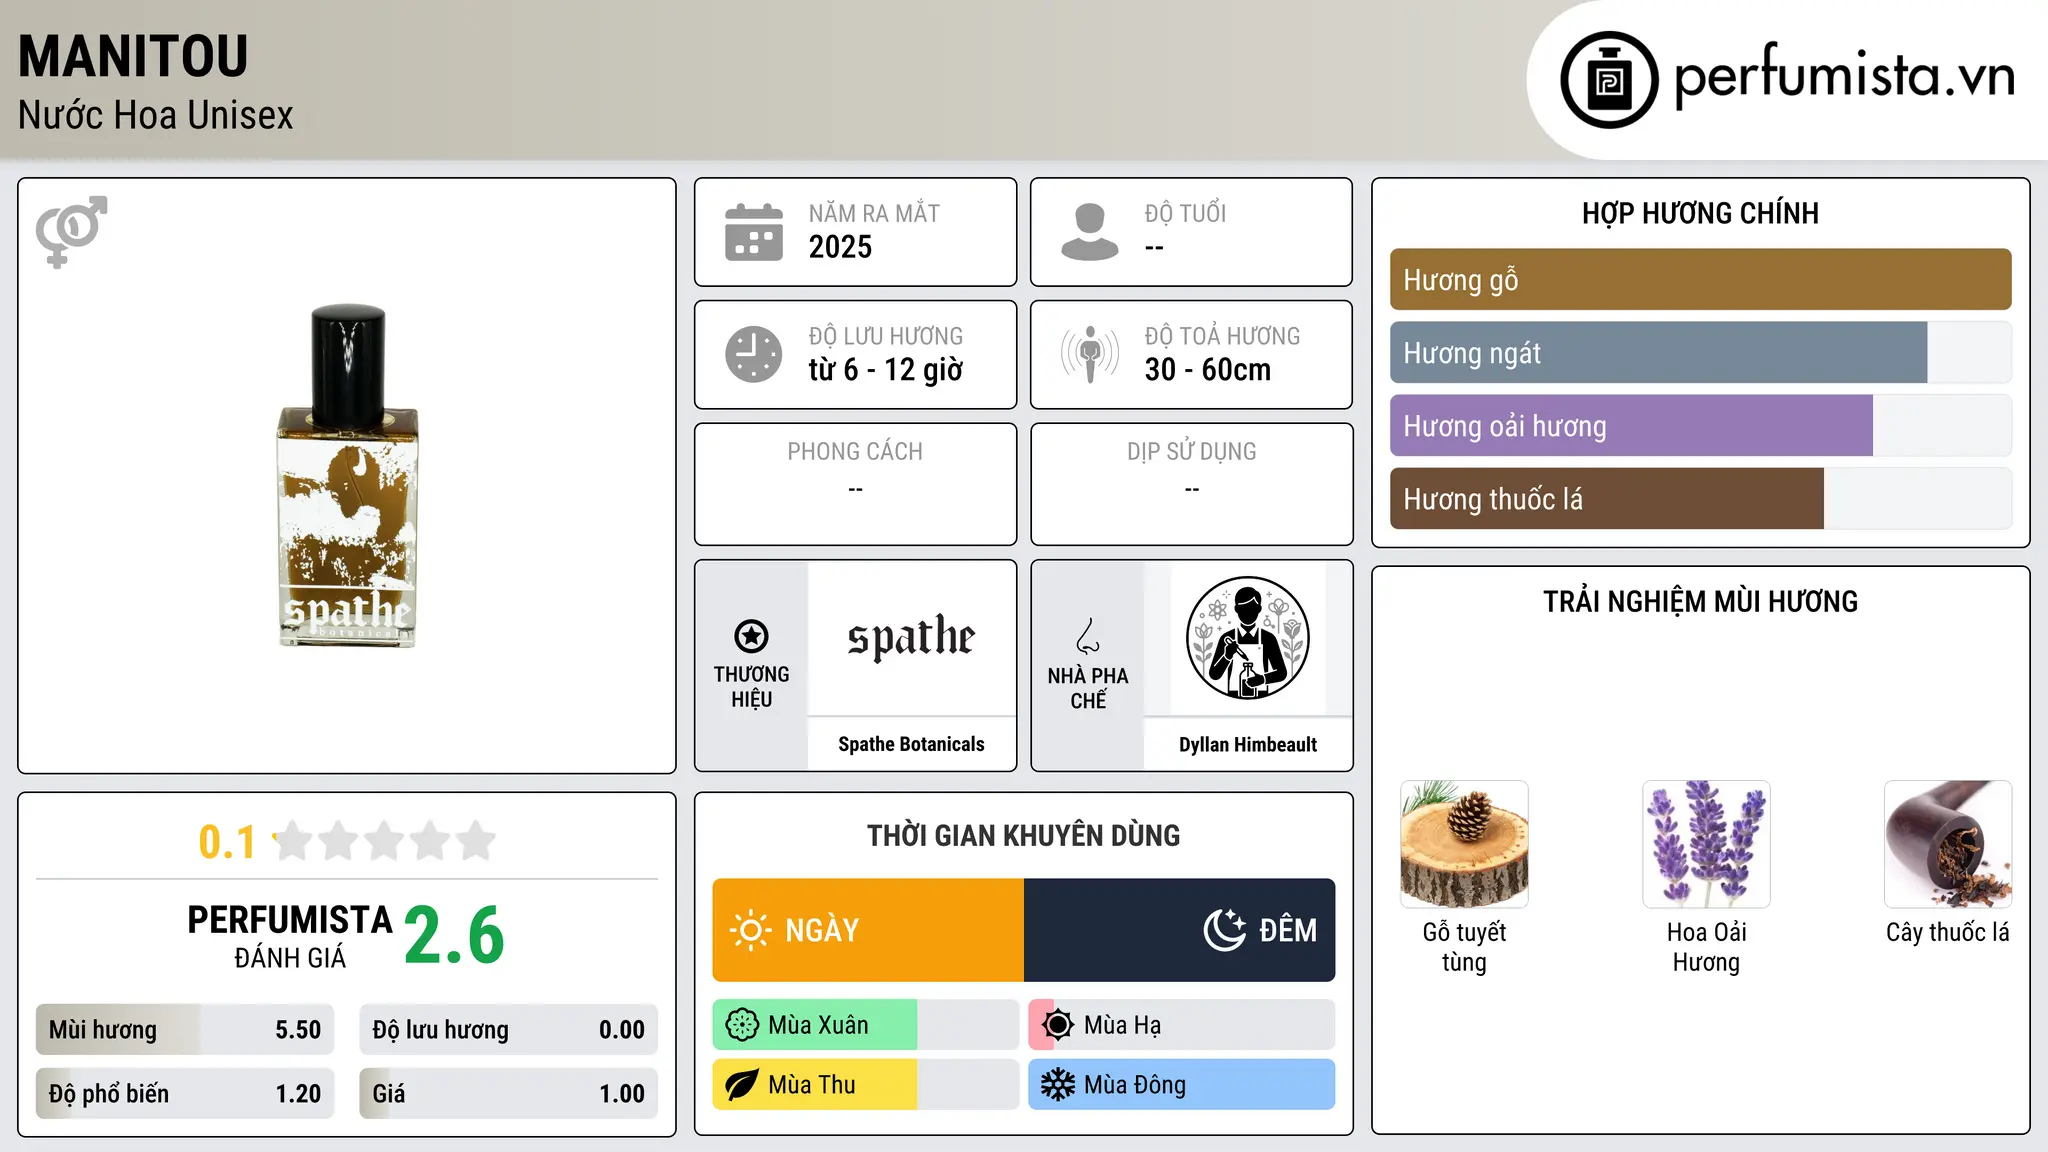Click the Perfumista đánh giá label

coord(290,936)
